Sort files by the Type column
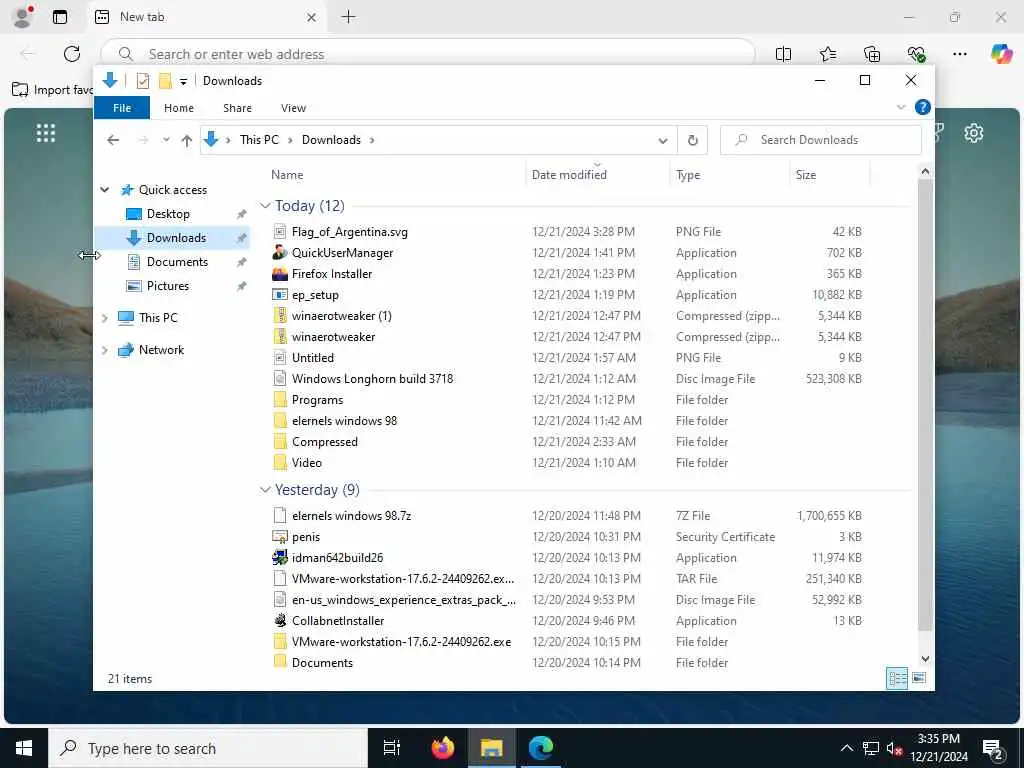The image size is (1024, 768). 688,175
